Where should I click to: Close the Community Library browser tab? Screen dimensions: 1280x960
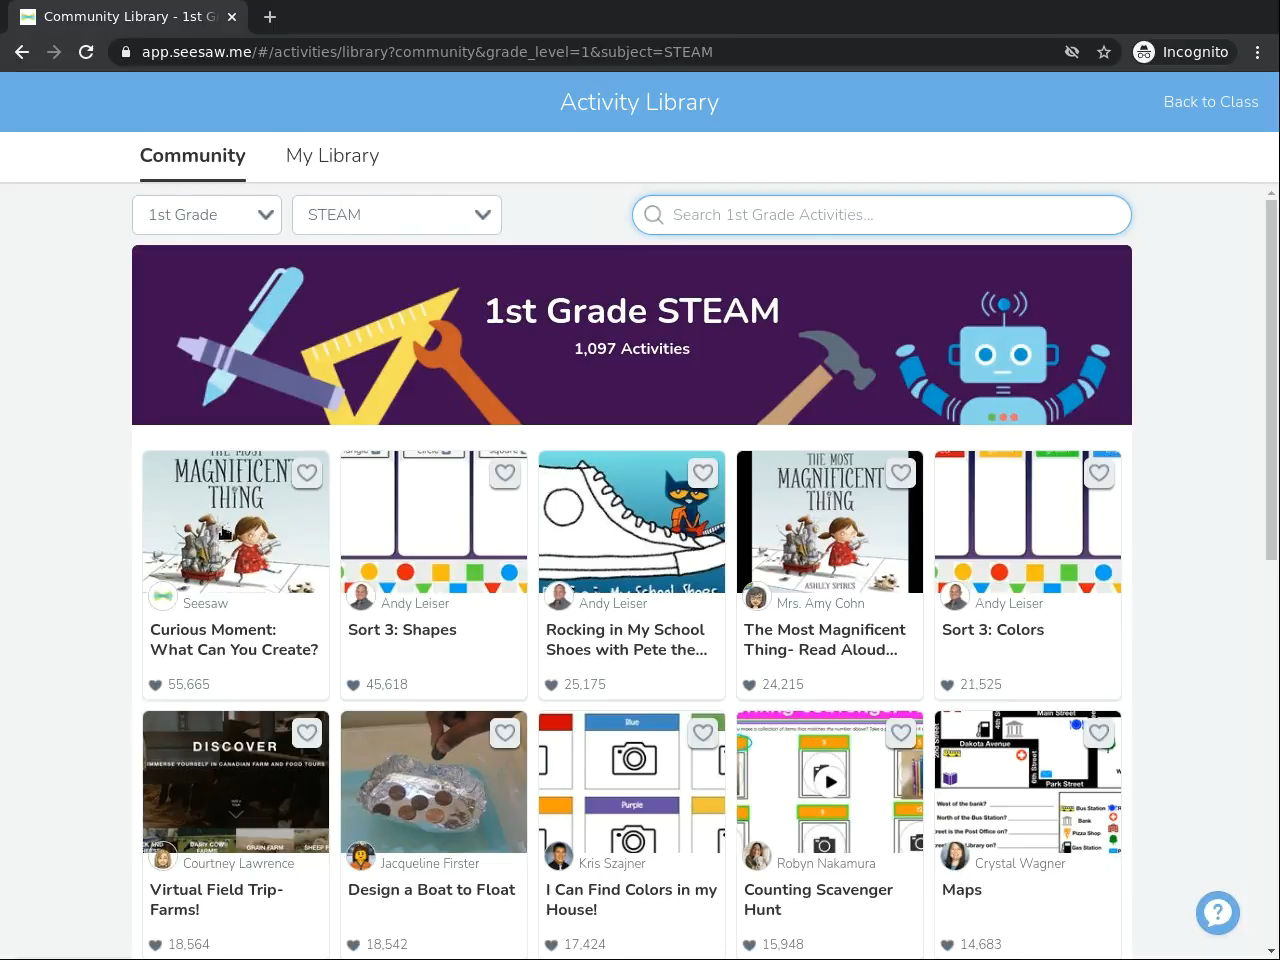pos(232,17)
